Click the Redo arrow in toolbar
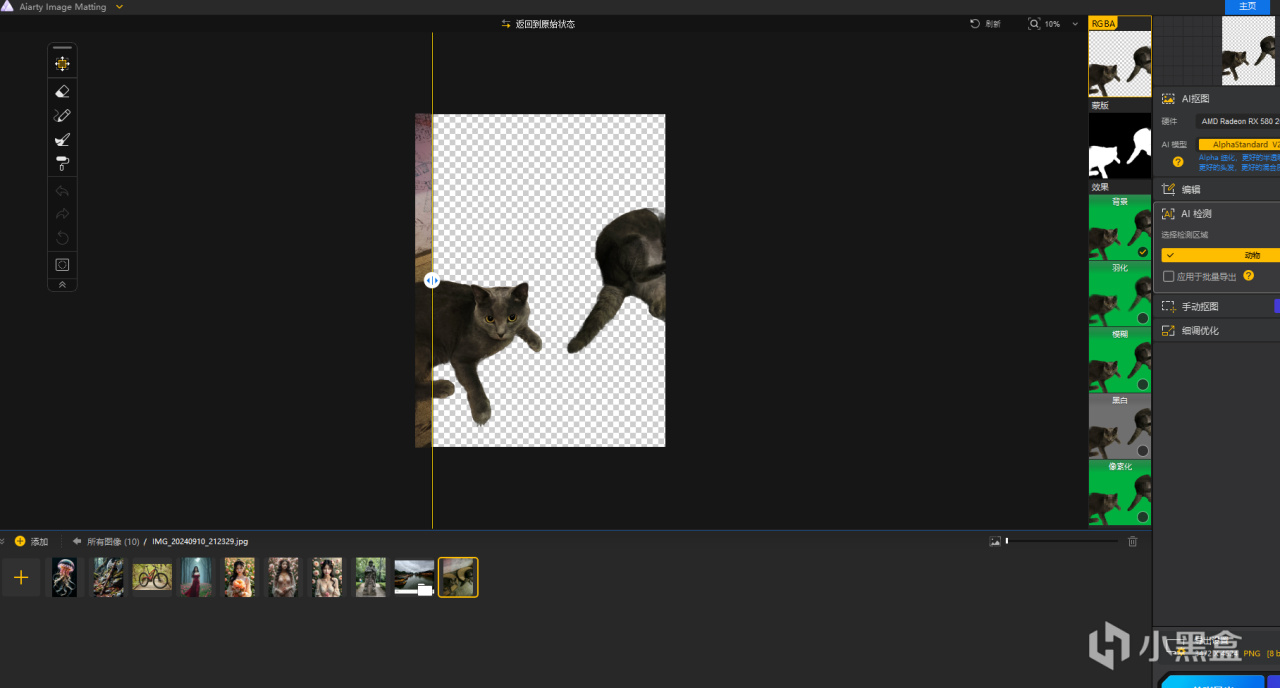 click(x=62, y=214)
